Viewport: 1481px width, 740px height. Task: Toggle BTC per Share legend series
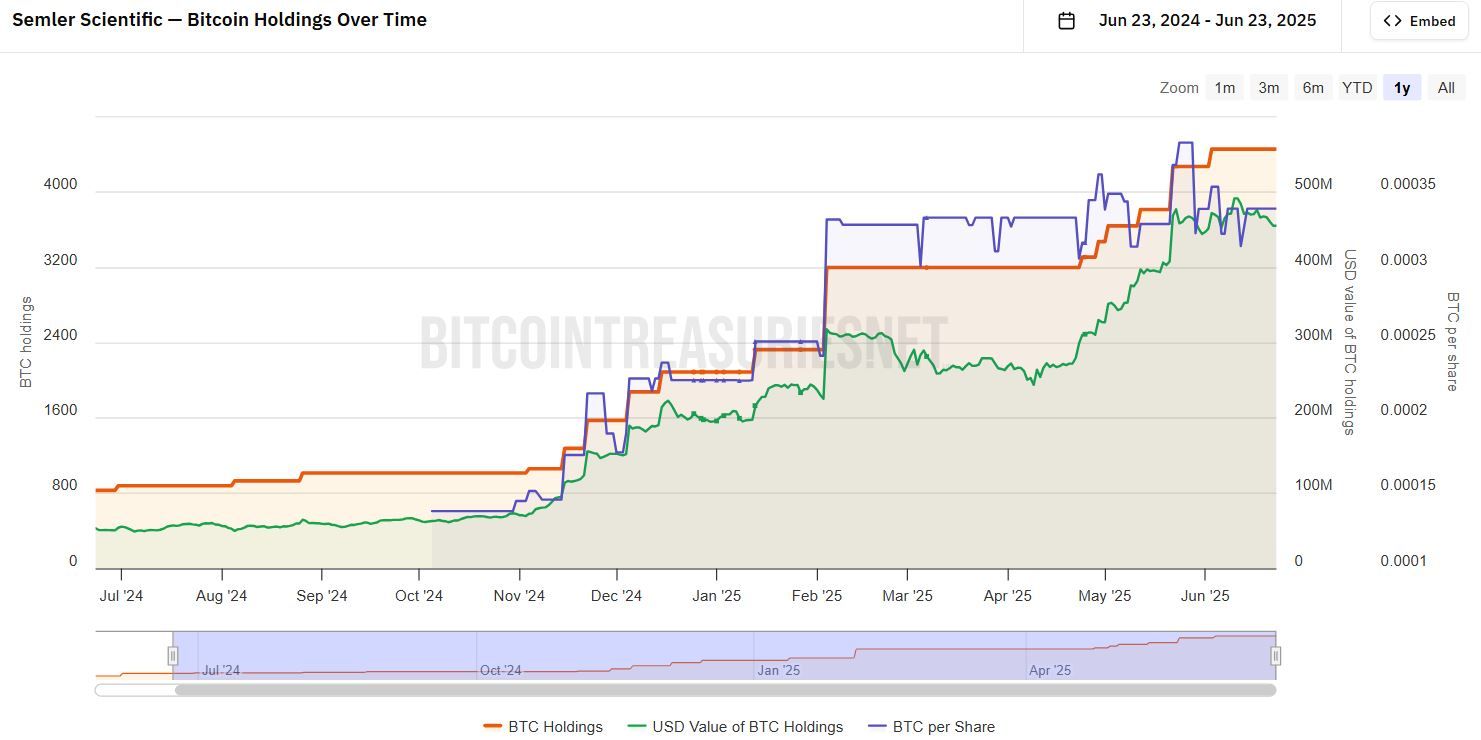pos(931,727)
